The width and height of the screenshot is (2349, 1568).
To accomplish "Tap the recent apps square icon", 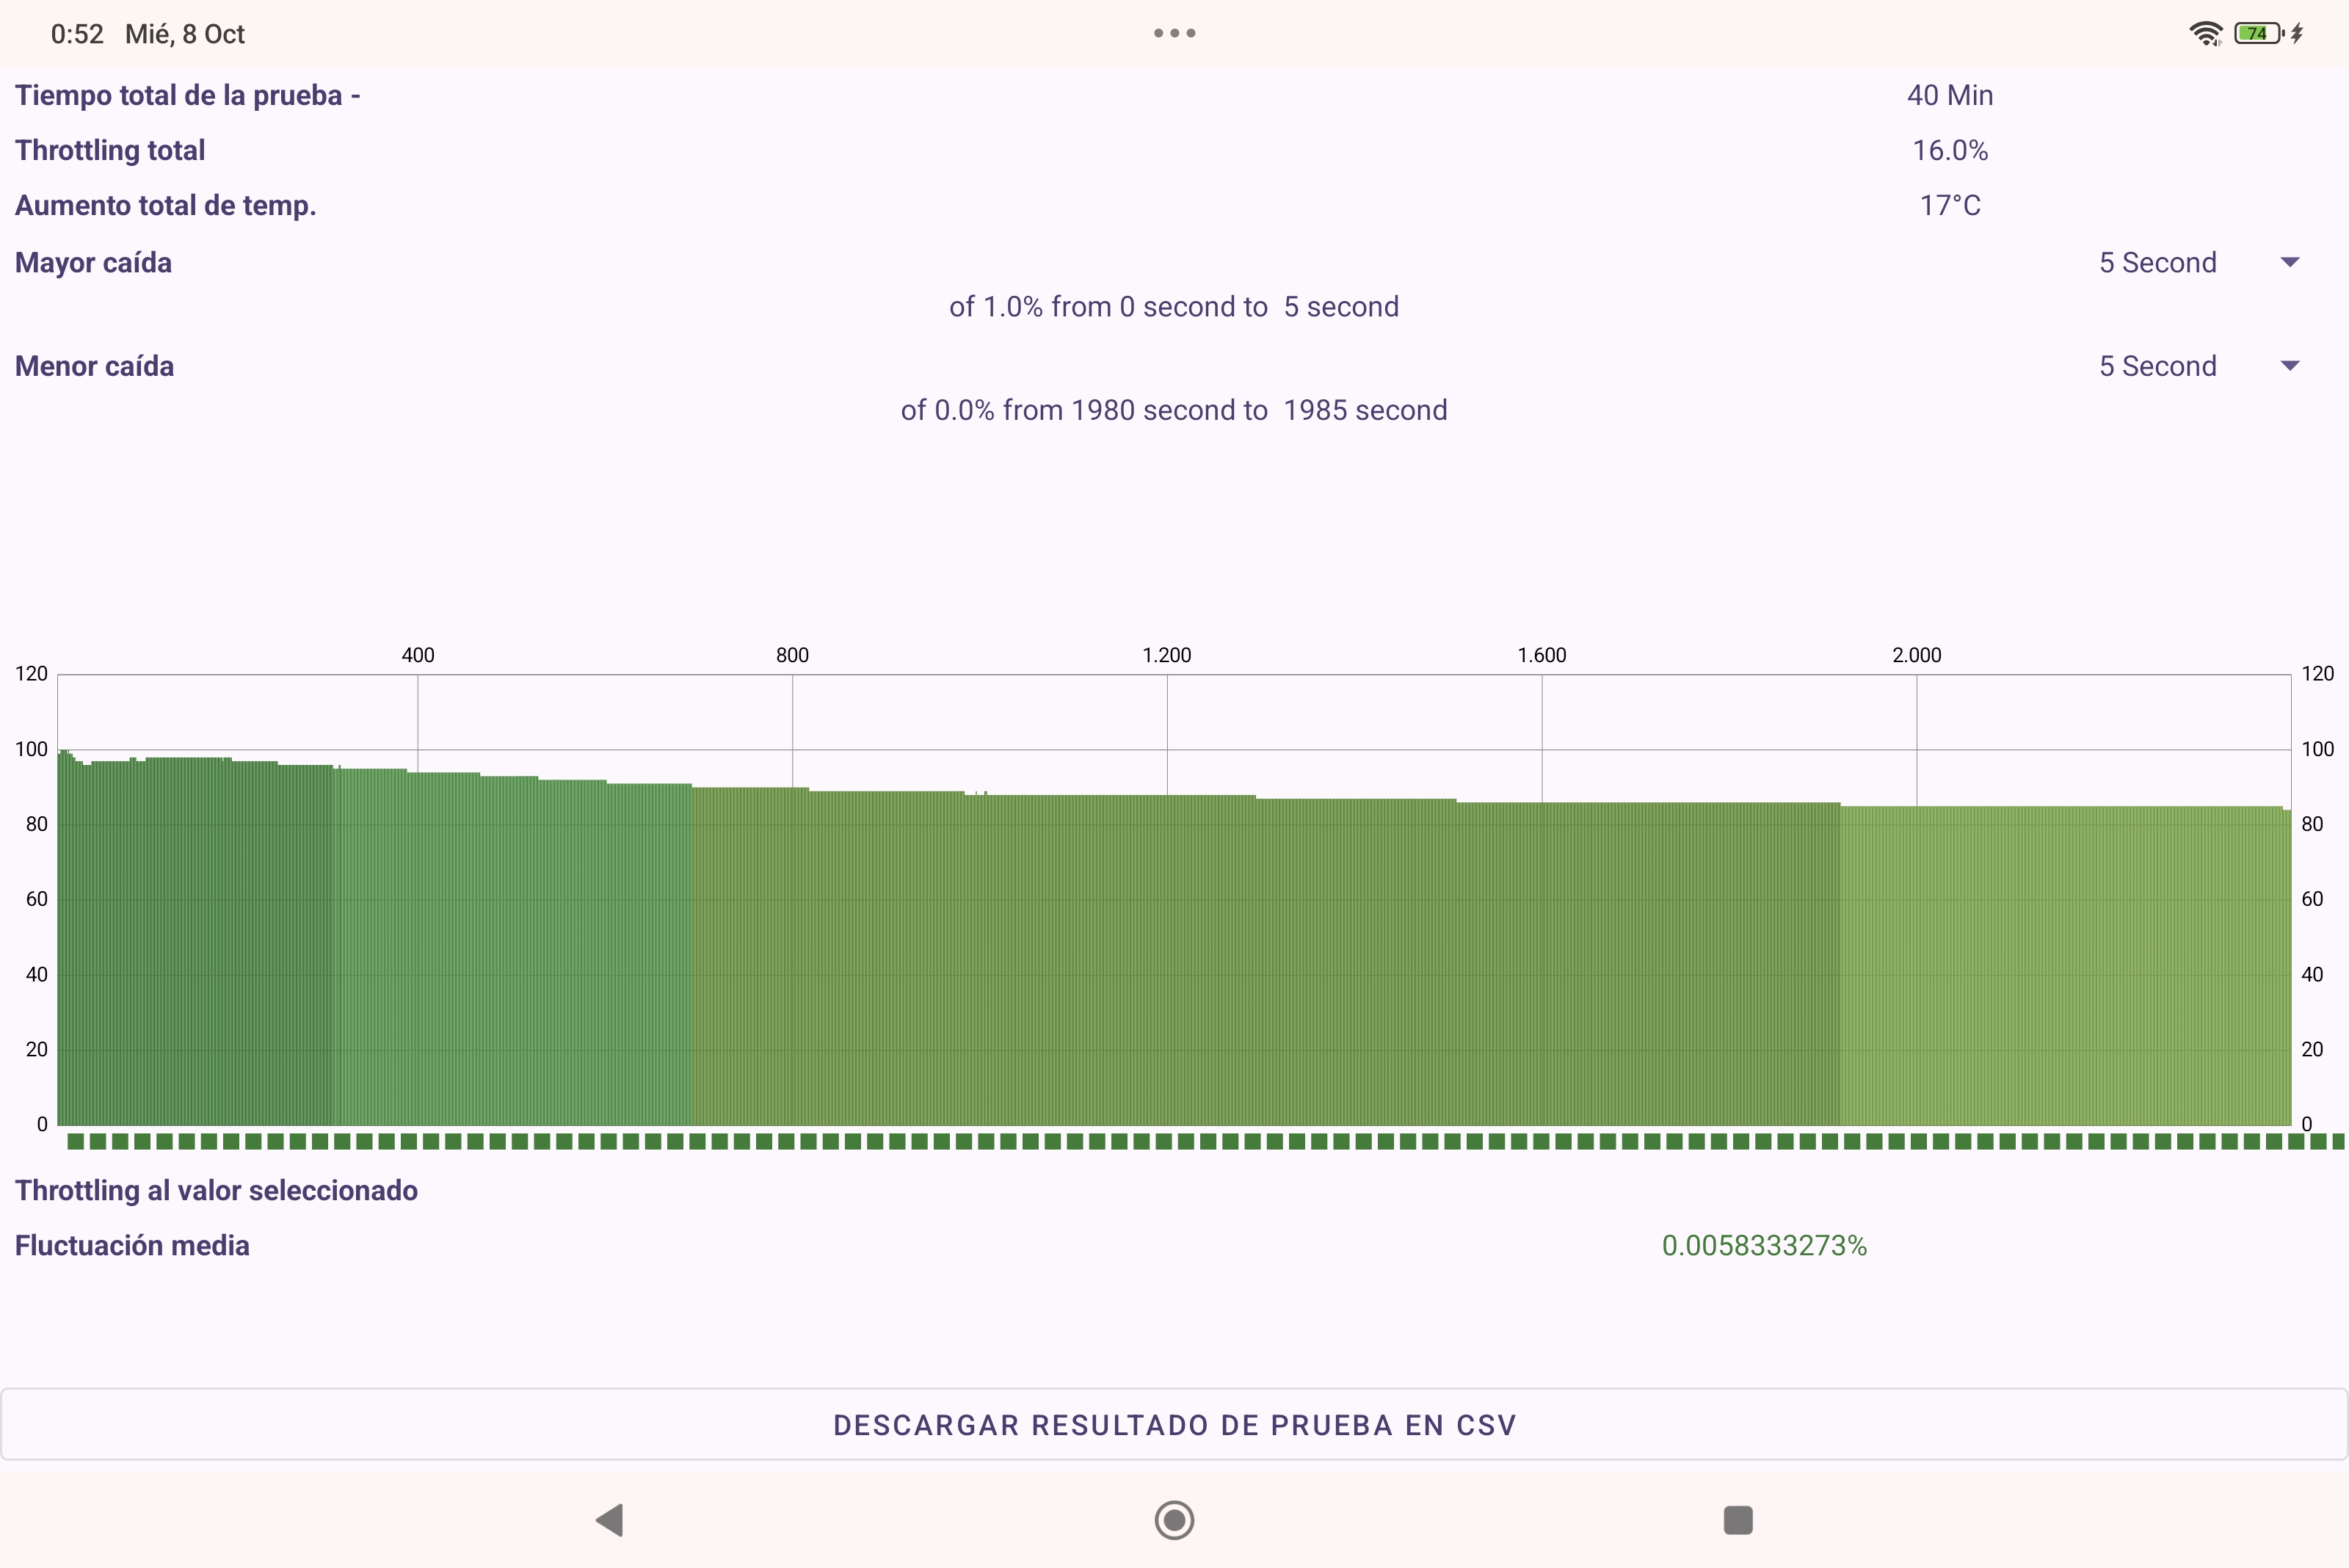I will coord(1738,1520).
